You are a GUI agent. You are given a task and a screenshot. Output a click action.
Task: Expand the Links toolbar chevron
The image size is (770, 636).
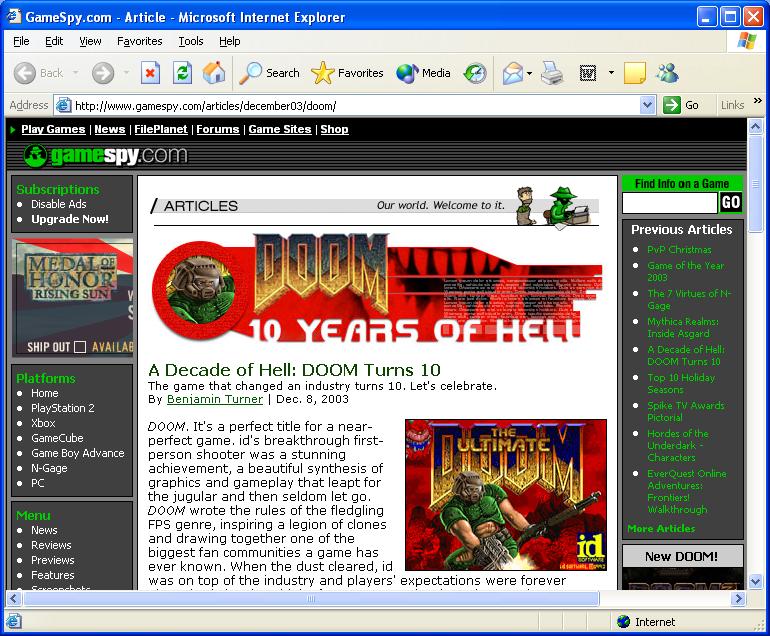coord(758,101)
